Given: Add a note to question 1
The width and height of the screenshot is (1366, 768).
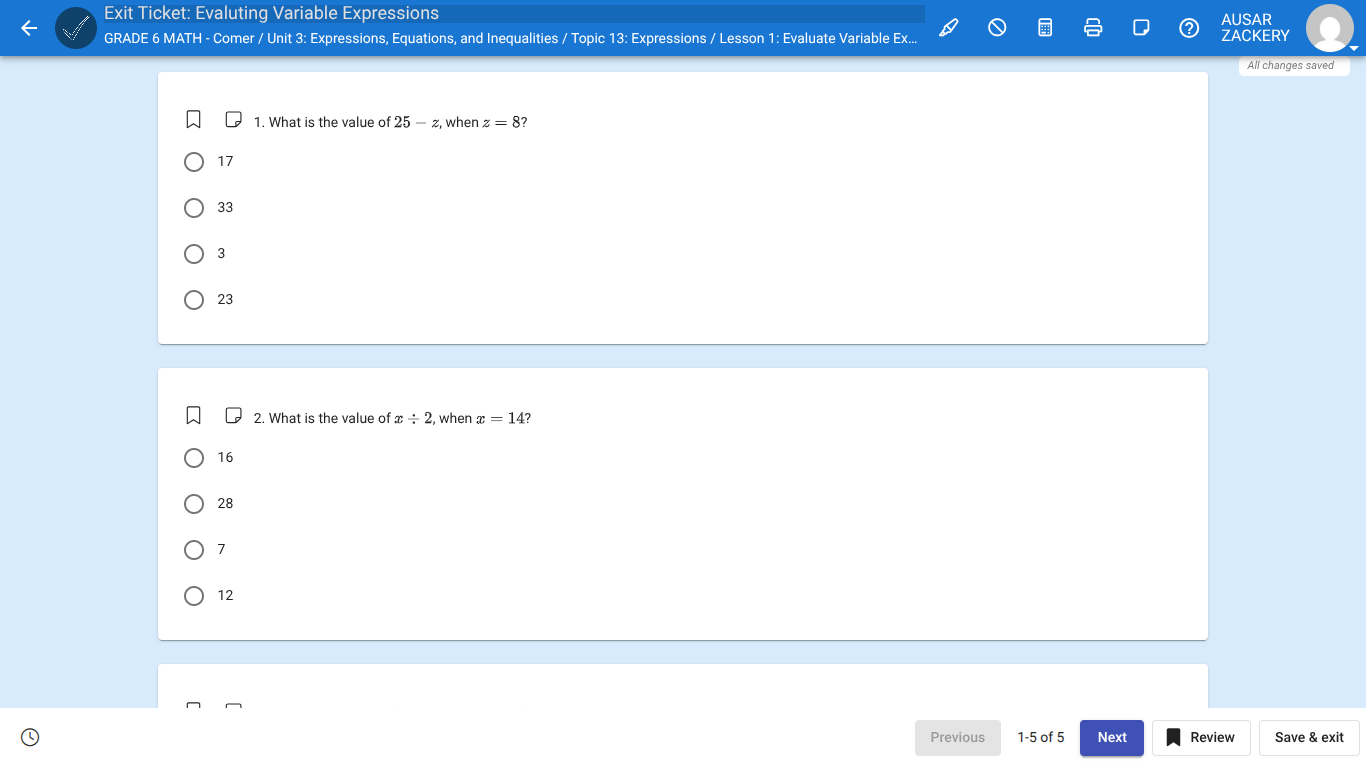Looking at the screenshot, I should (x=233, y=119).
